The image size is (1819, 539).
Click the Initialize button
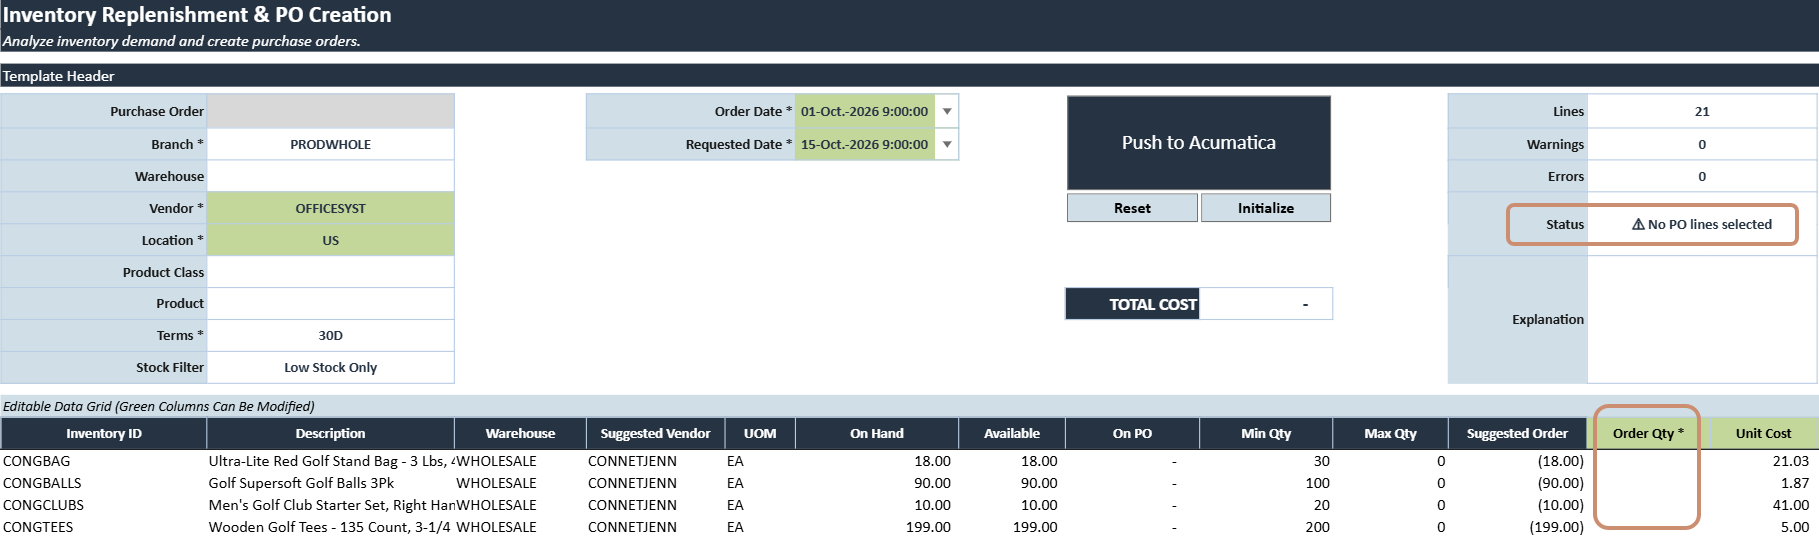(x=1265, y=208)
